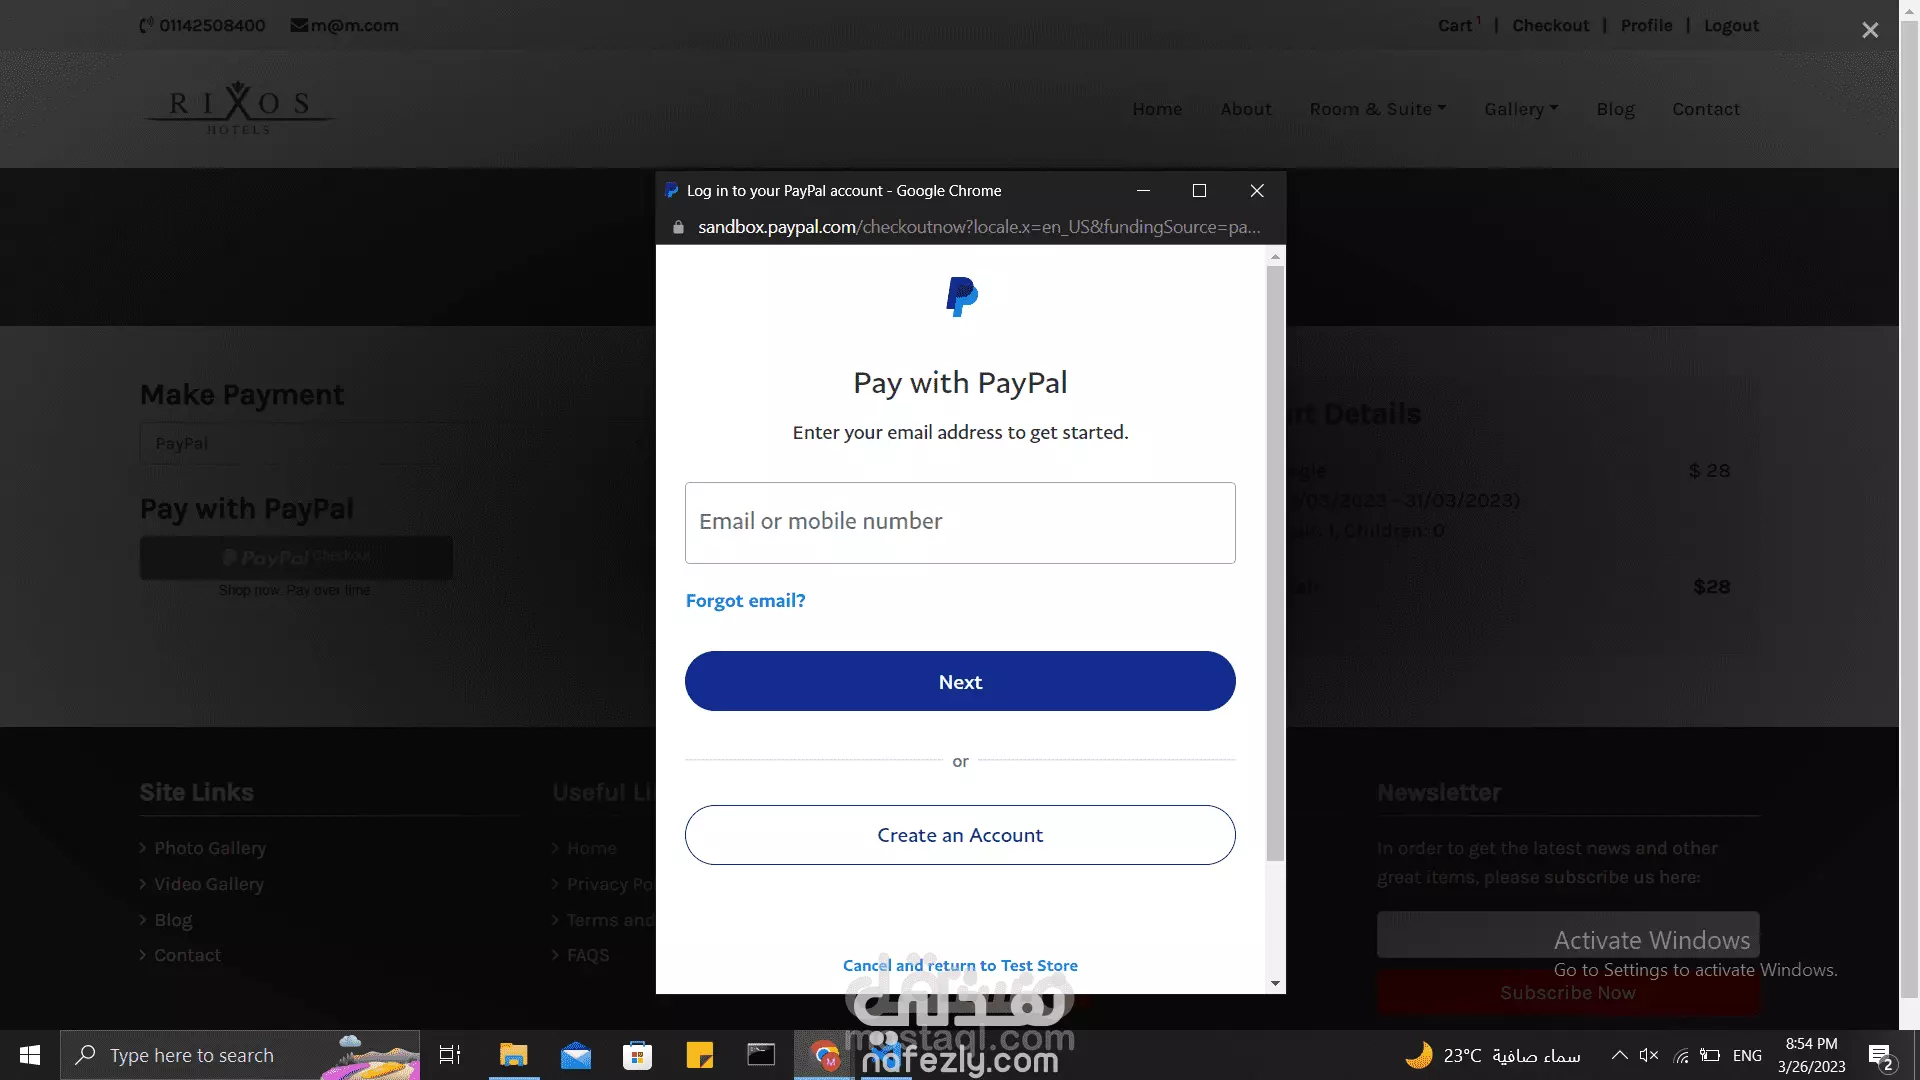Screen dimensions: 1920x1080
Task: Go to Home in site navigation
Action: coord(1157,109)
